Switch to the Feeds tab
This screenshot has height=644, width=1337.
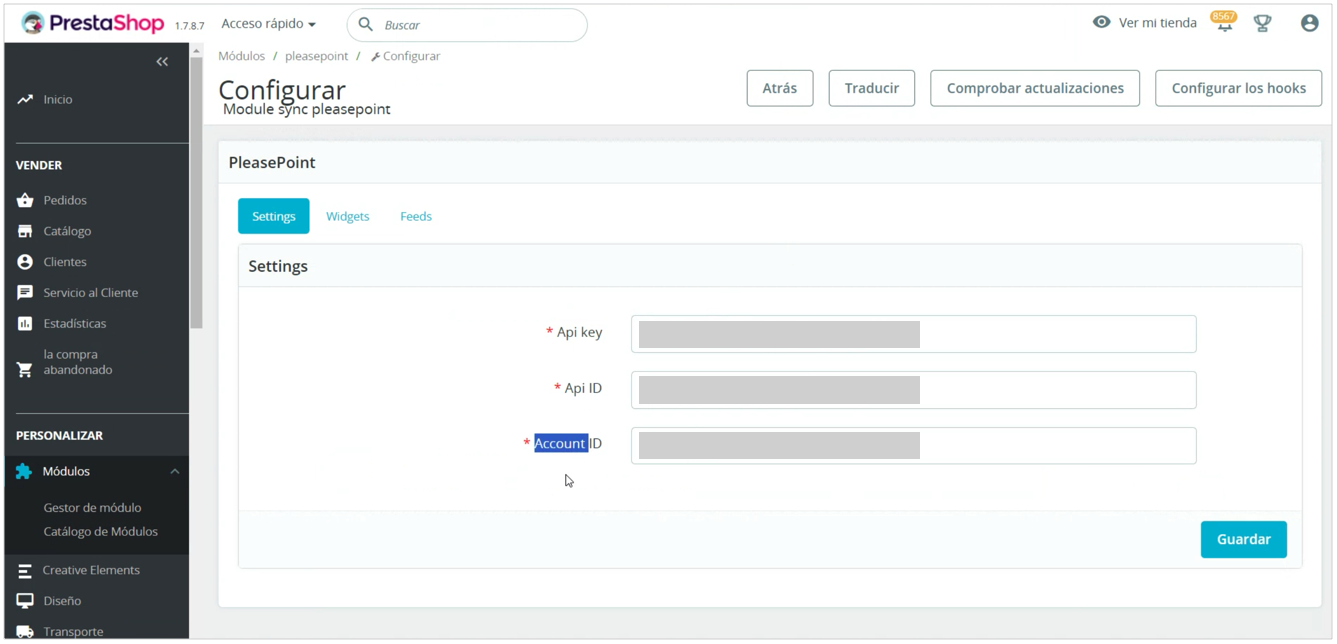(416, 217)
